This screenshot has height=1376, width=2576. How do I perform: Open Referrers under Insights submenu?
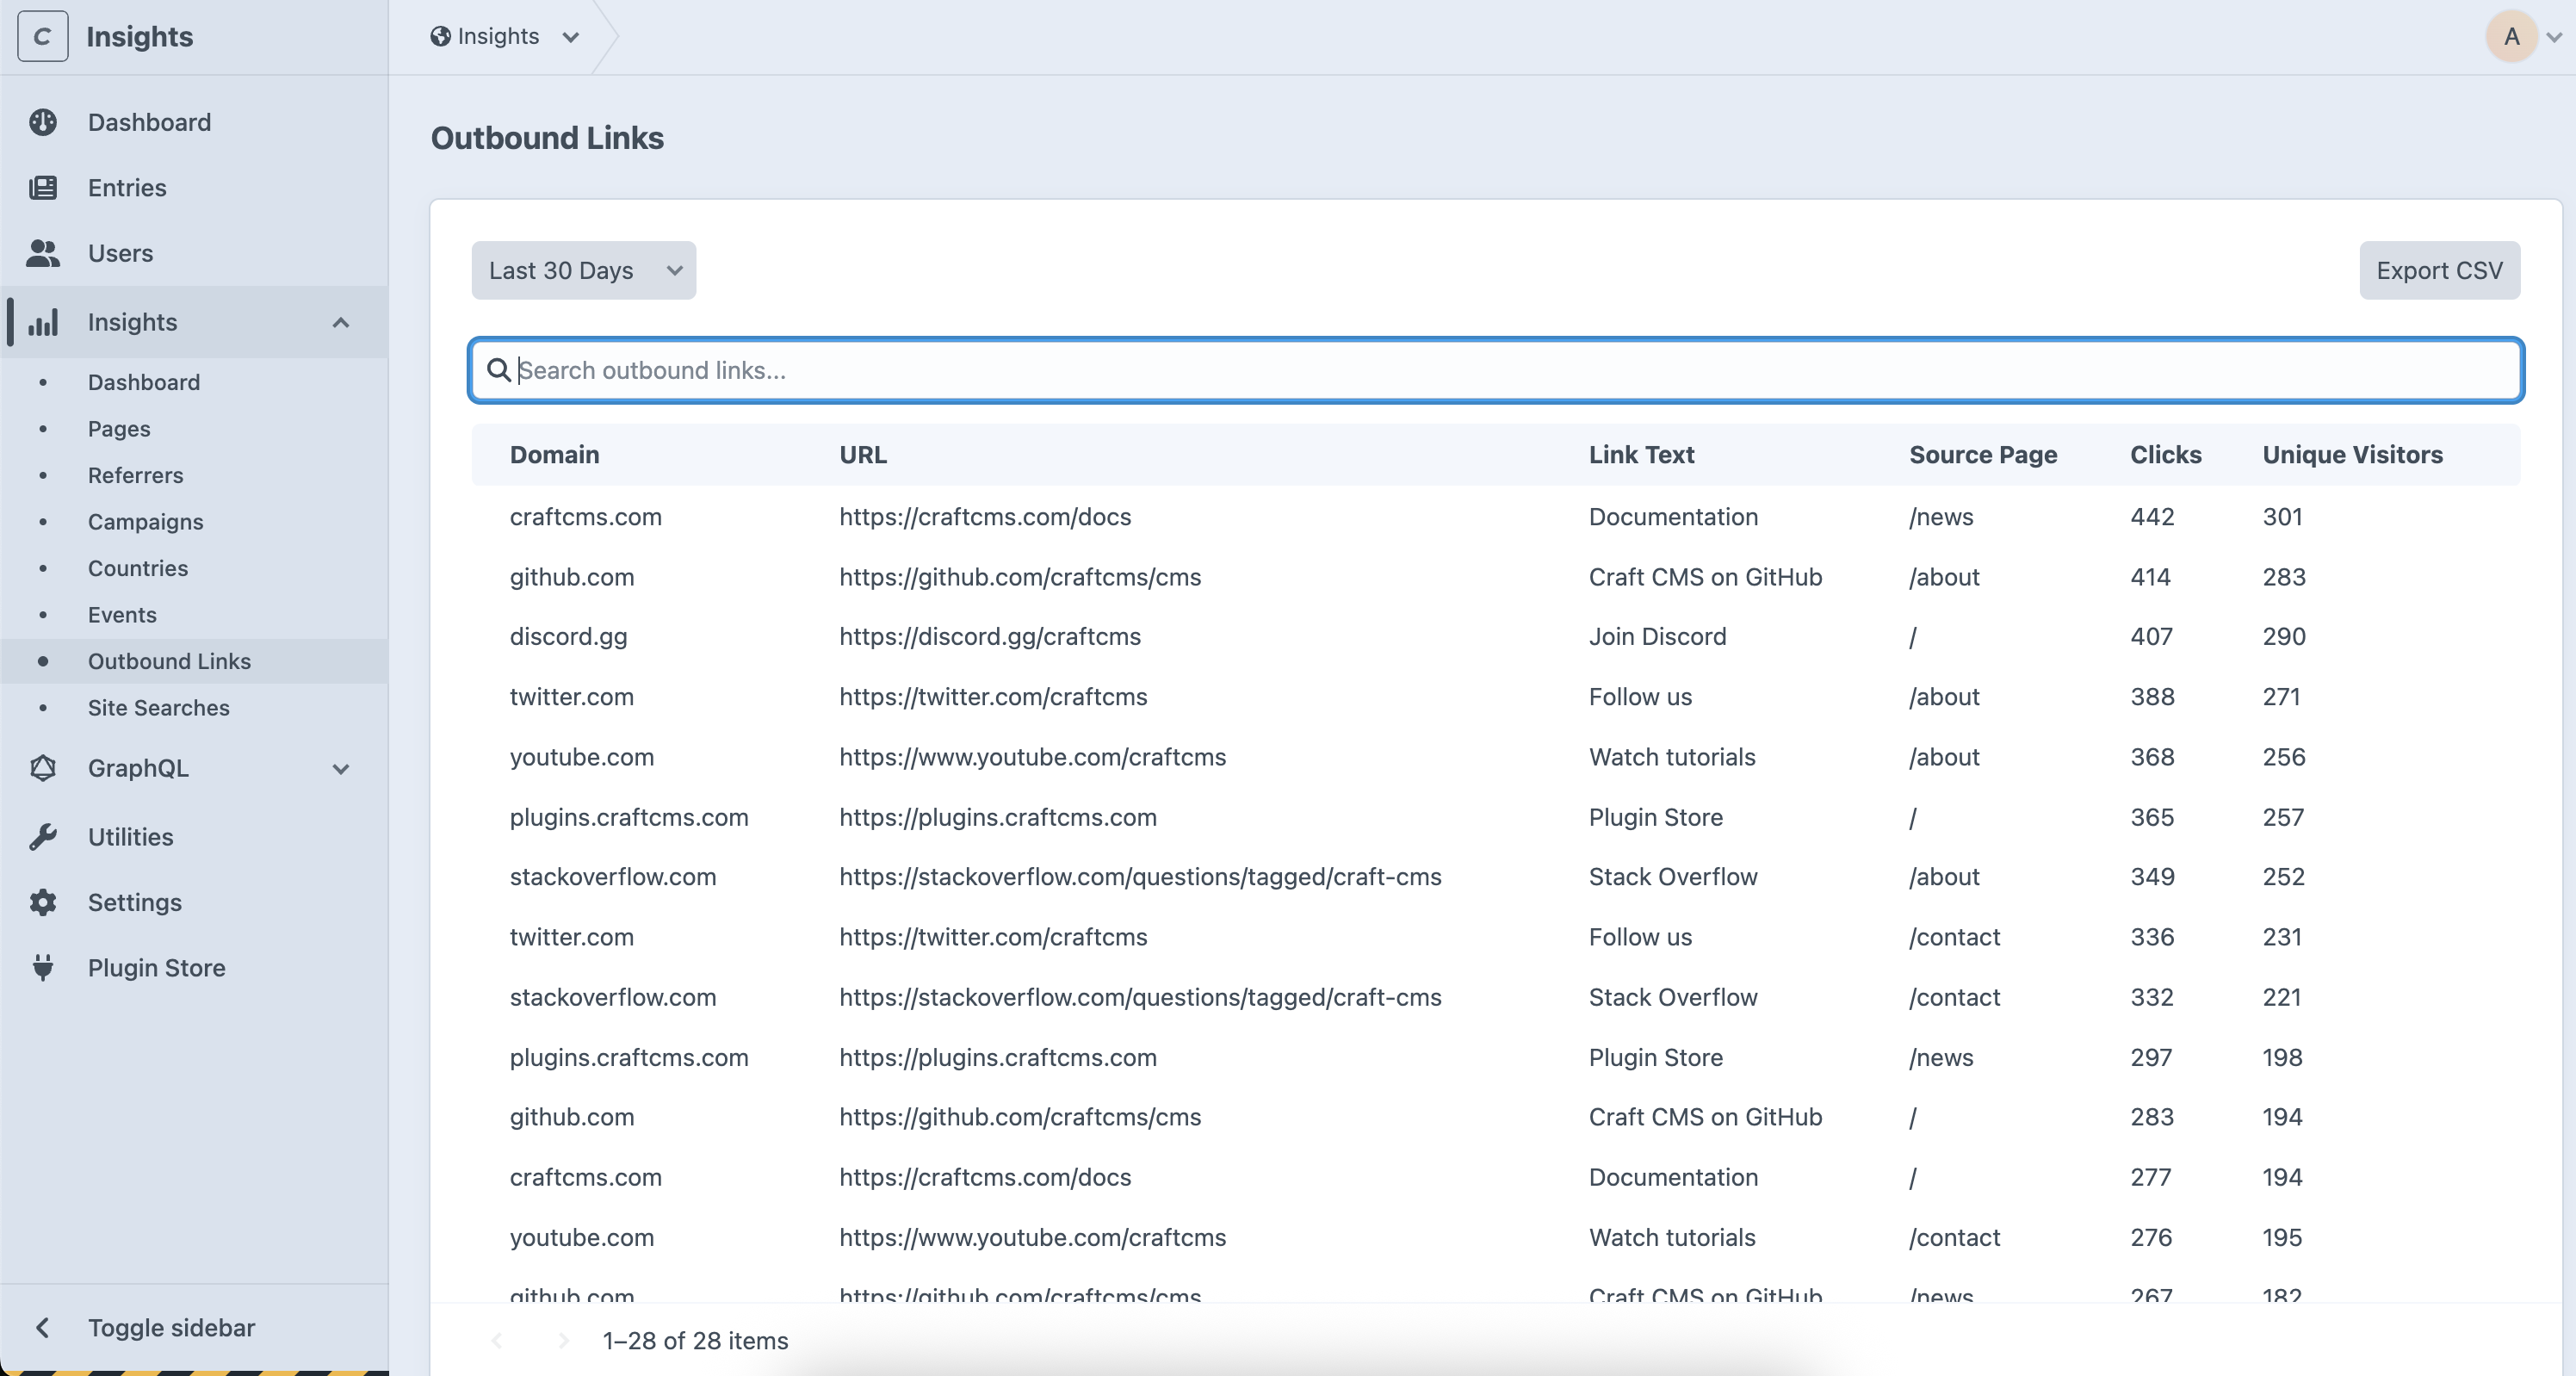[x=135, y=475]
